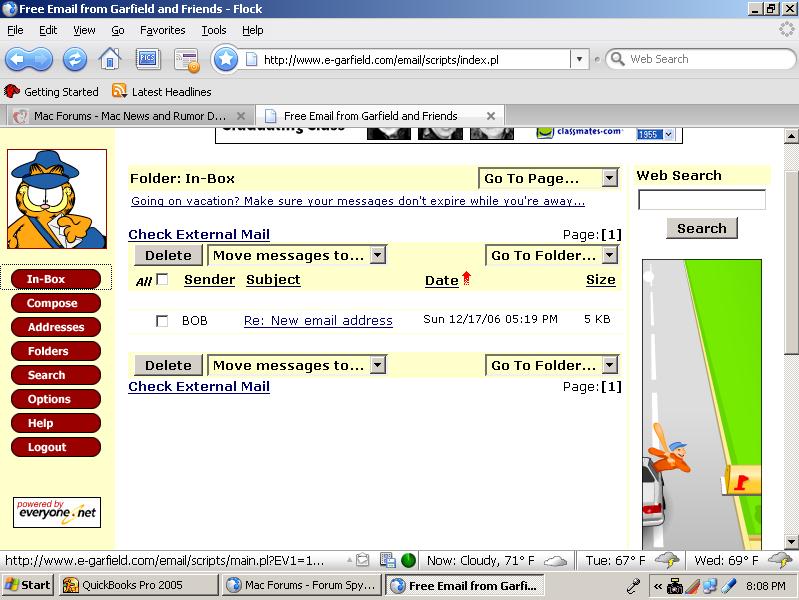Image resolution: width=799 pixels, height=600 pixels.
Task: Click the Compose sidebar button
Action: point(56,303)
